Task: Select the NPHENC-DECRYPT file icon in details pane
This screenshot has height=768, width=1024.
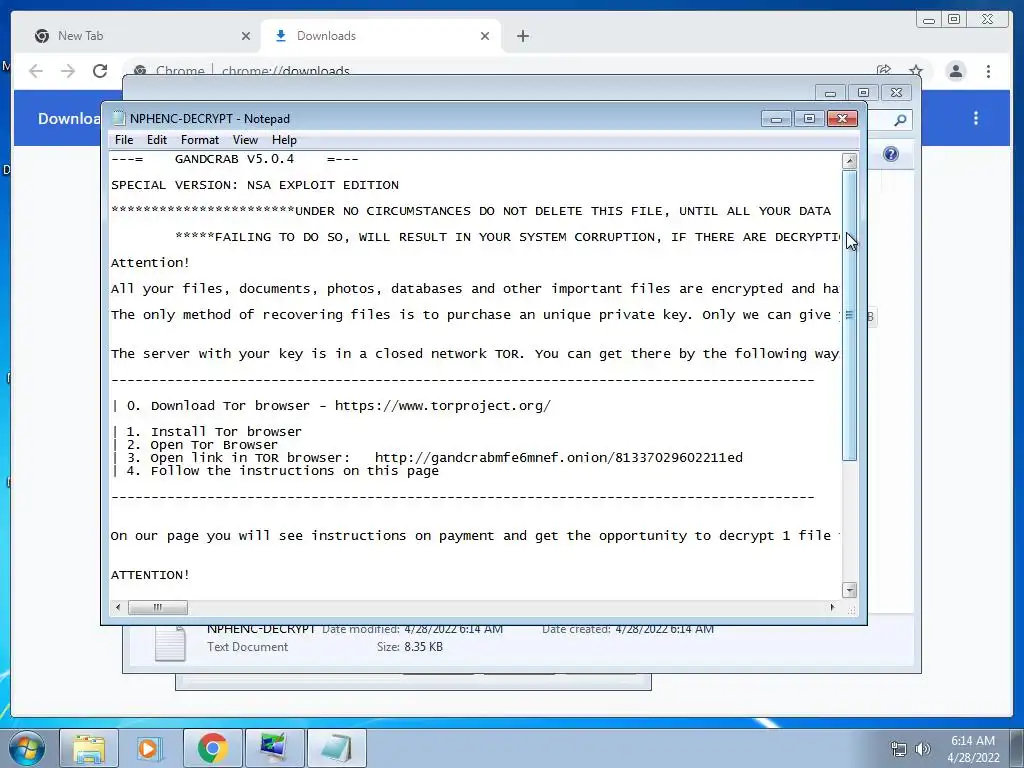Action: click(x=170, y=643)
